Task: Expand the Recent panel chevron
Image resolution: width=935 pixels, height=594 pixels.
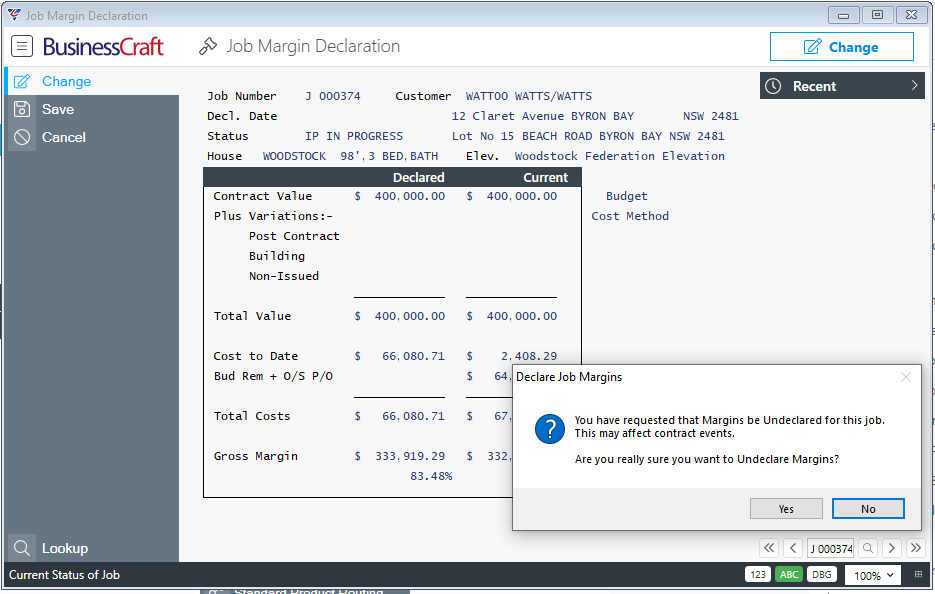Action: 914,86
